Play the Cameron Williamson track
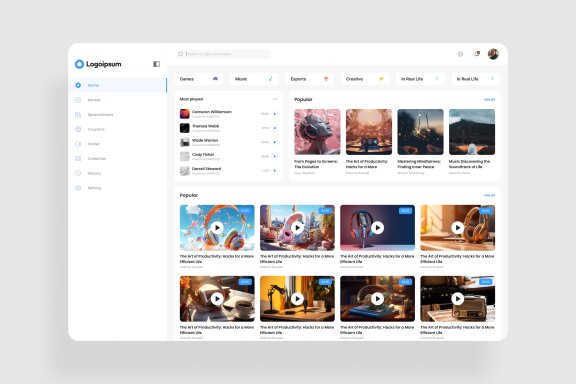Image resolution: width=576 pixels, height=384 pixels. 275,114
